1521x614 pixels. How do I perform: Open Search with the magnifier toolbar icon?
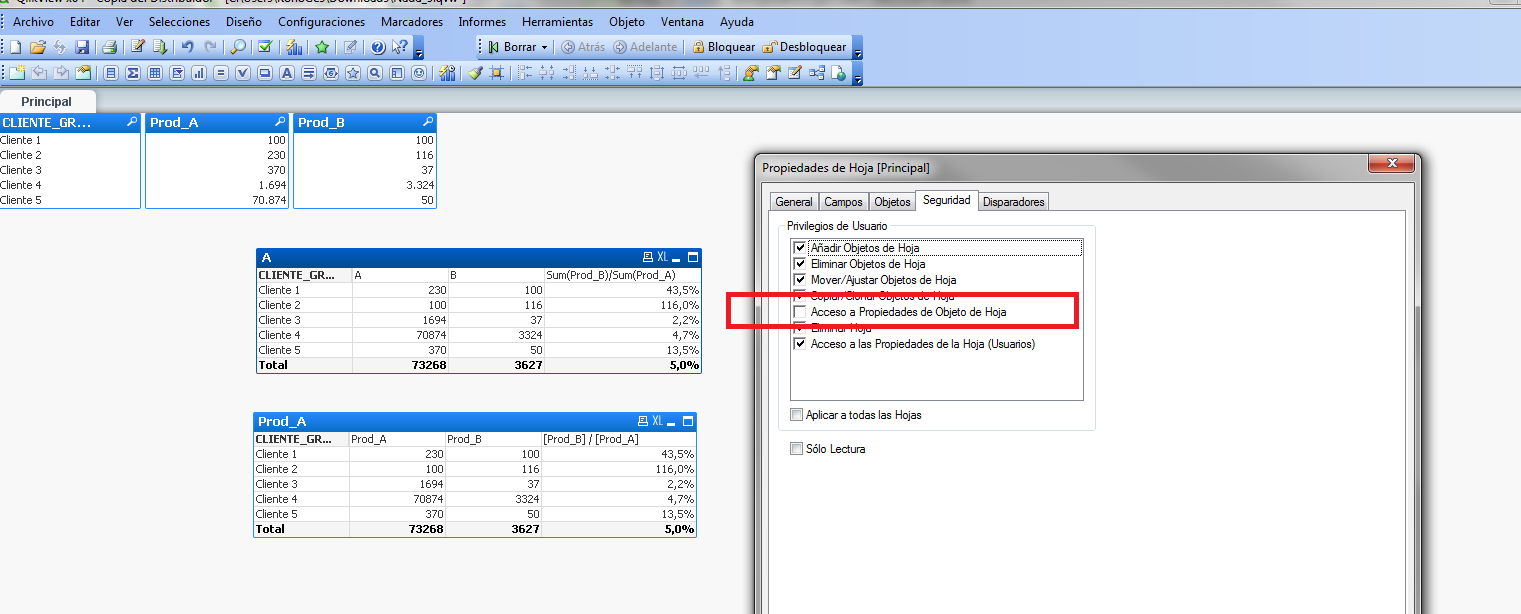click(237, 47)
